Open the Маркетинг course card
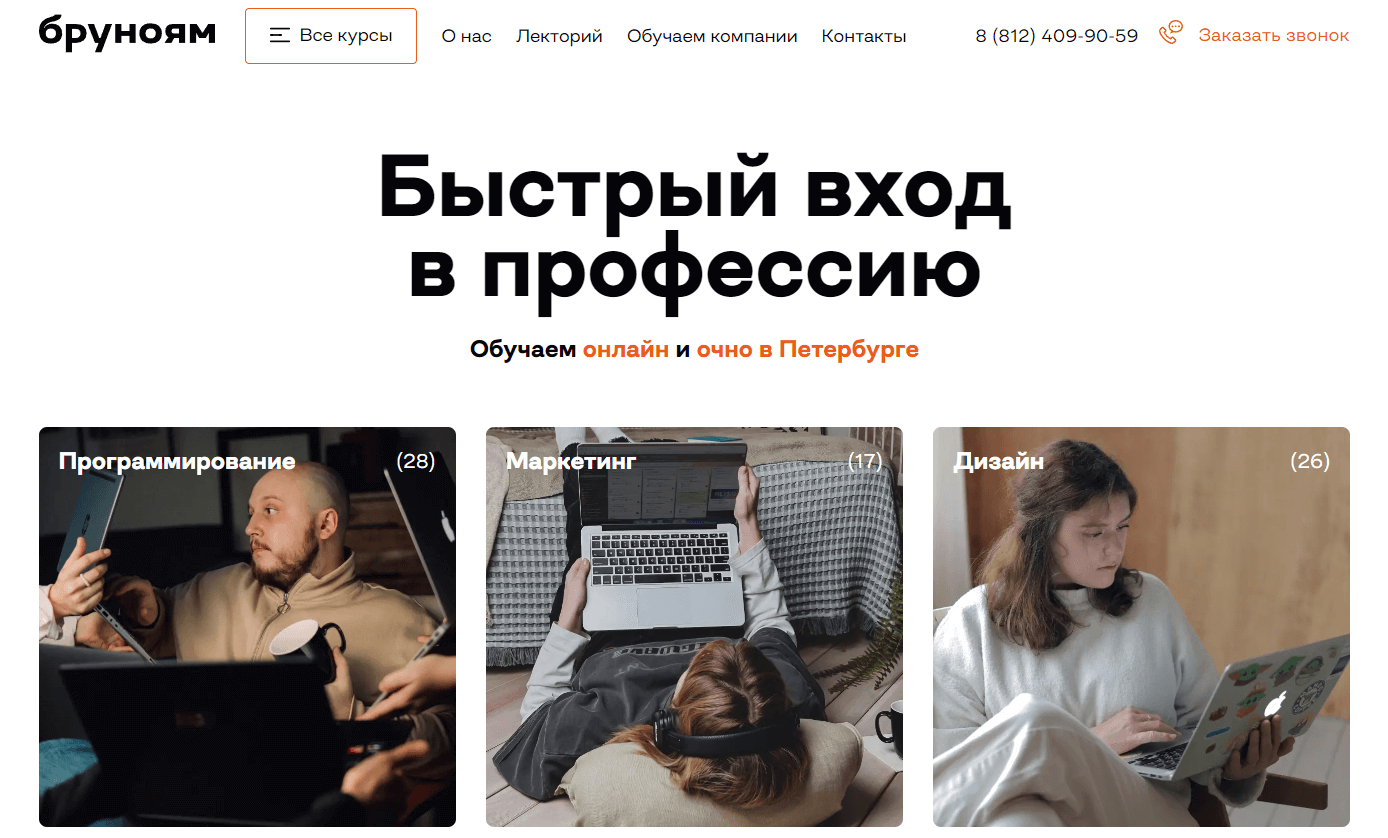The width and height of the screenshot is (1388, 838). coord(694,627)
